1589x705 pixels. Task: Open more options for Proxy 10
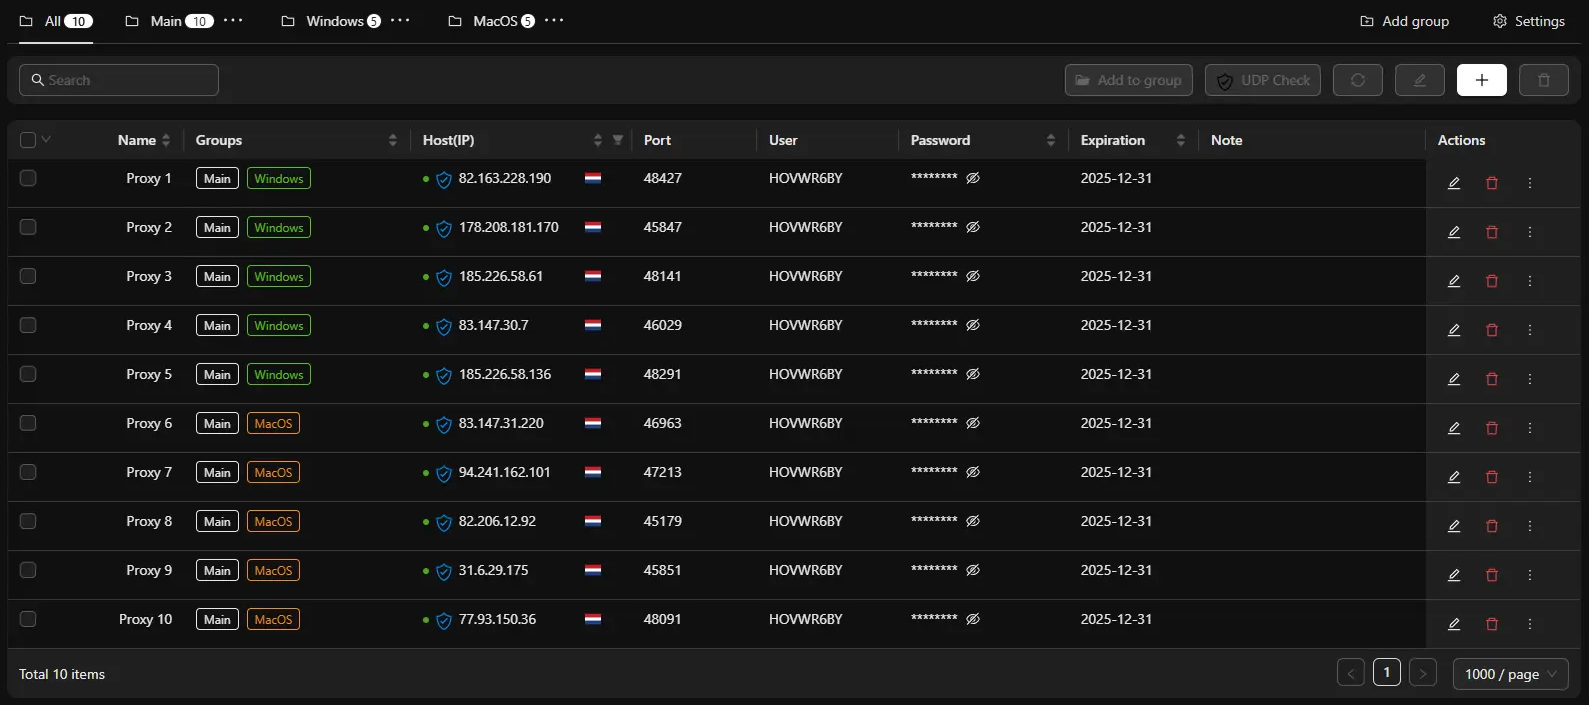tap(1530, 624)
